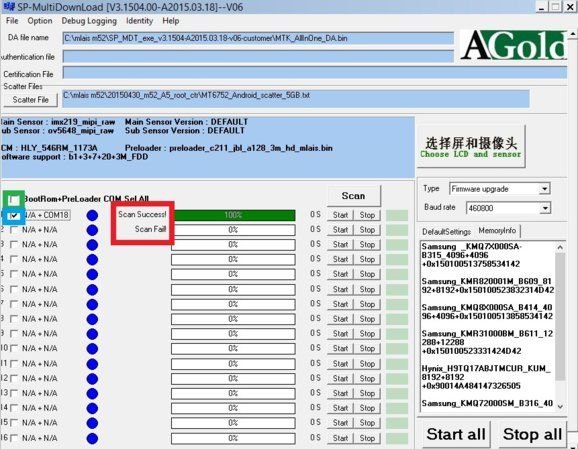Enable the row 2 port checkbox
Viewport: 578px width, 449px height.
pyautogui.click(x=14, y=230)
